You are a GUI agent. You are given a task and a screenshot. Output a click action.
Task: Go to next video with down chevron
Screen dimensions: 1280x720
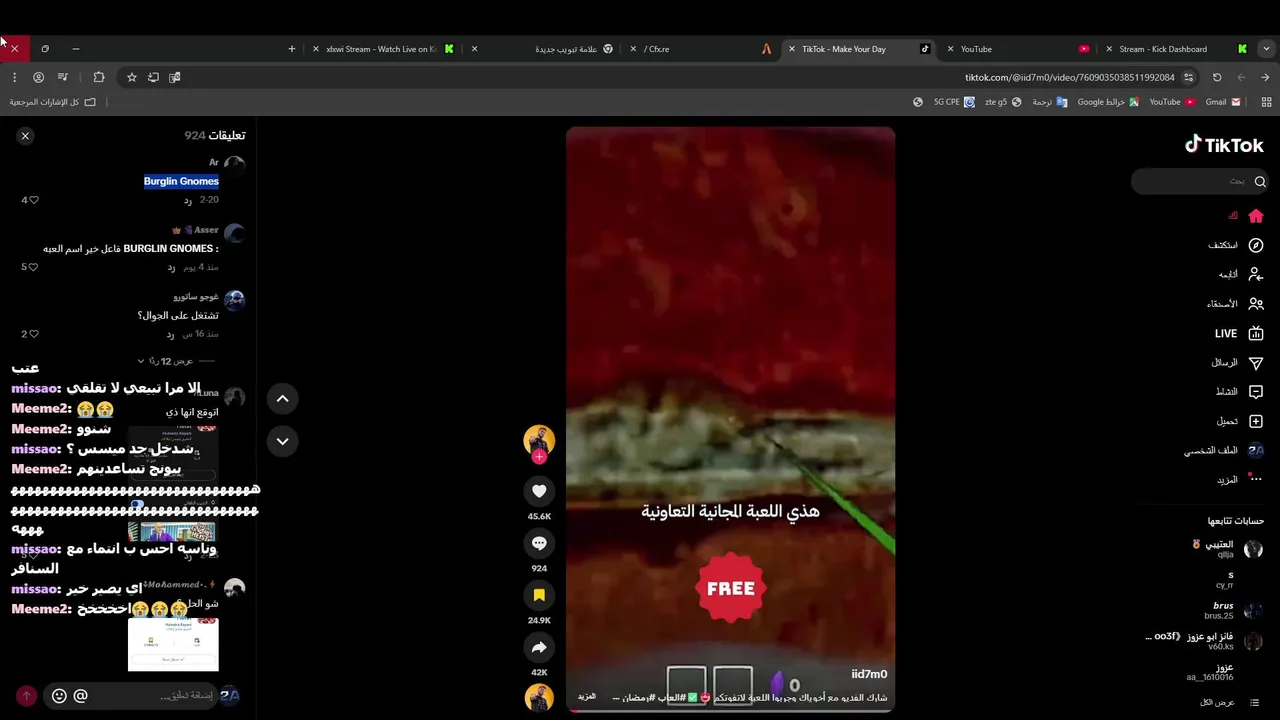(x=282, y=441)
